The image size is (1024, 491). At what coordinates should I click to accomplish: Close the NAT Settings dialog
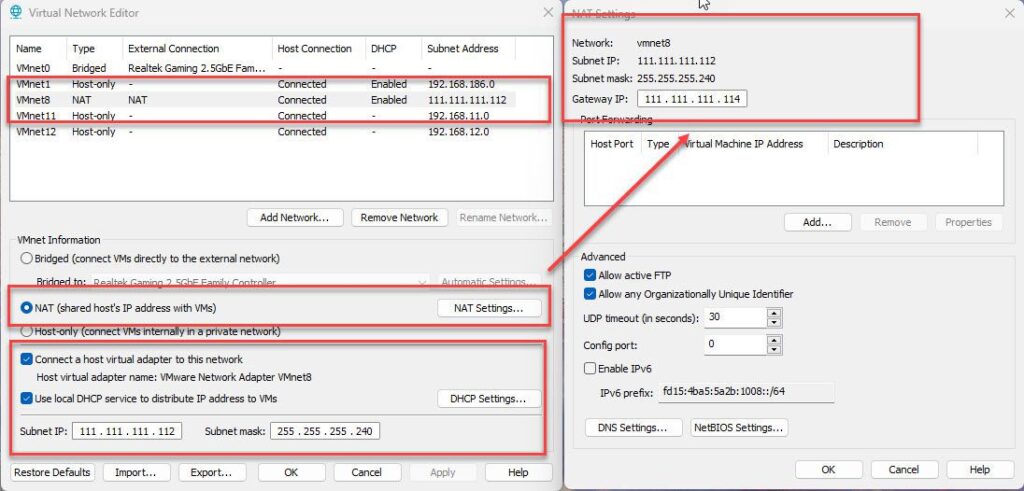tap(1009, 13)
